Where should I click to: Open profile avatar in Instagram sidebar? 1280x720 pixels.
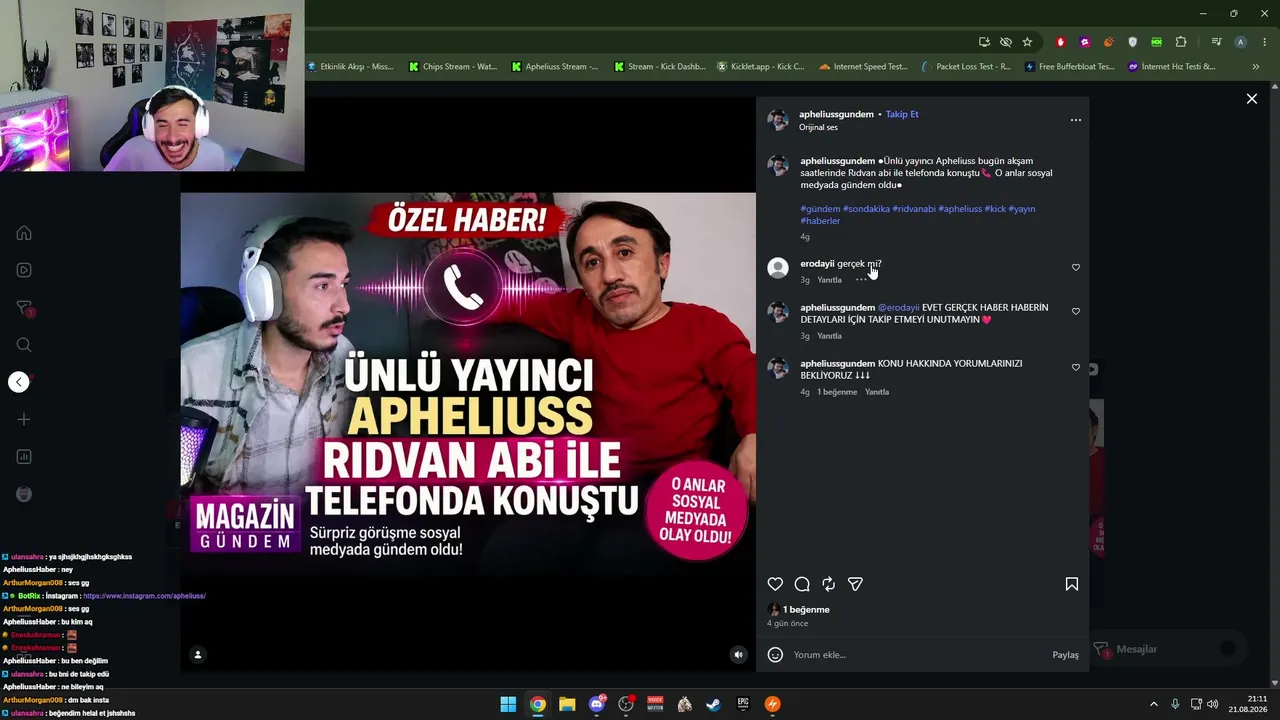24,494
